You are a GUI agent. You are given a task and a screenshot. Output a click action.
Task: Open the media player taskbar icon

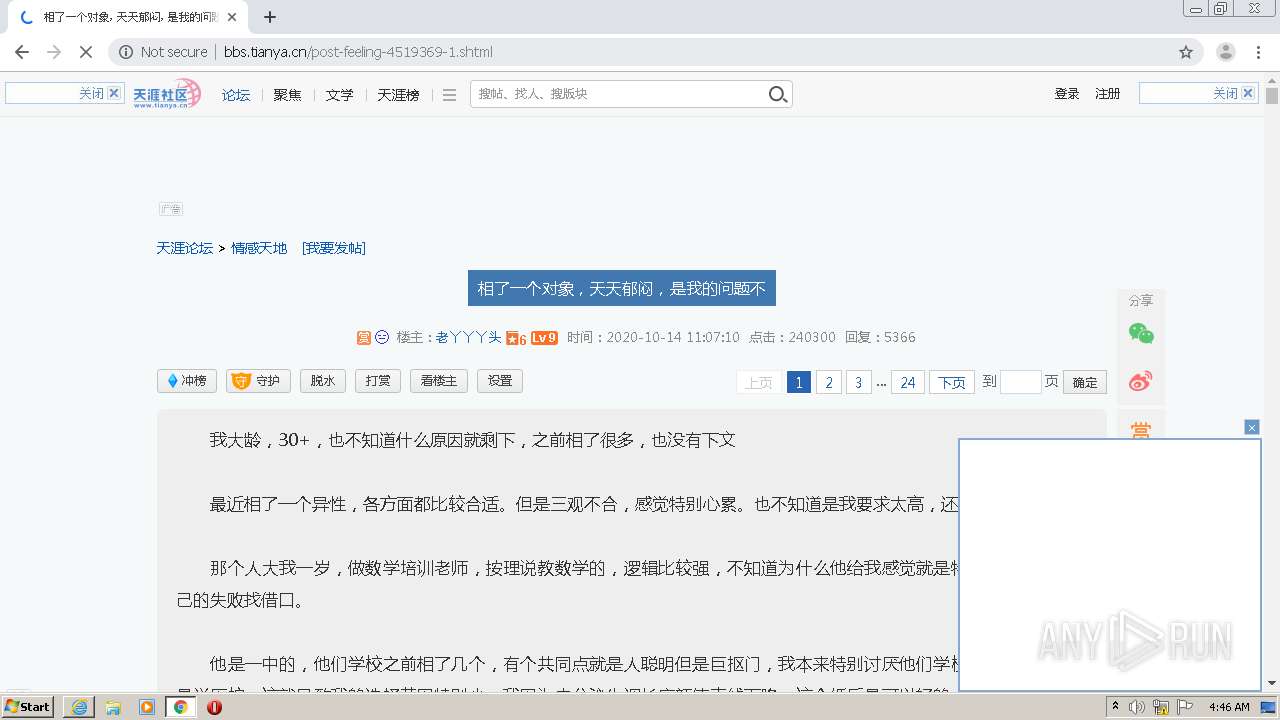click(147, 707)
